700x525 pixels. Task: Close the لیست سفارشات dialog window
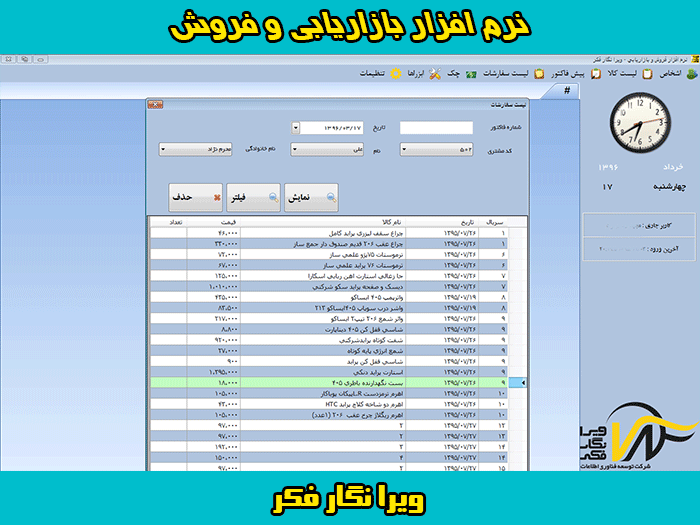[x=153, y=104]
